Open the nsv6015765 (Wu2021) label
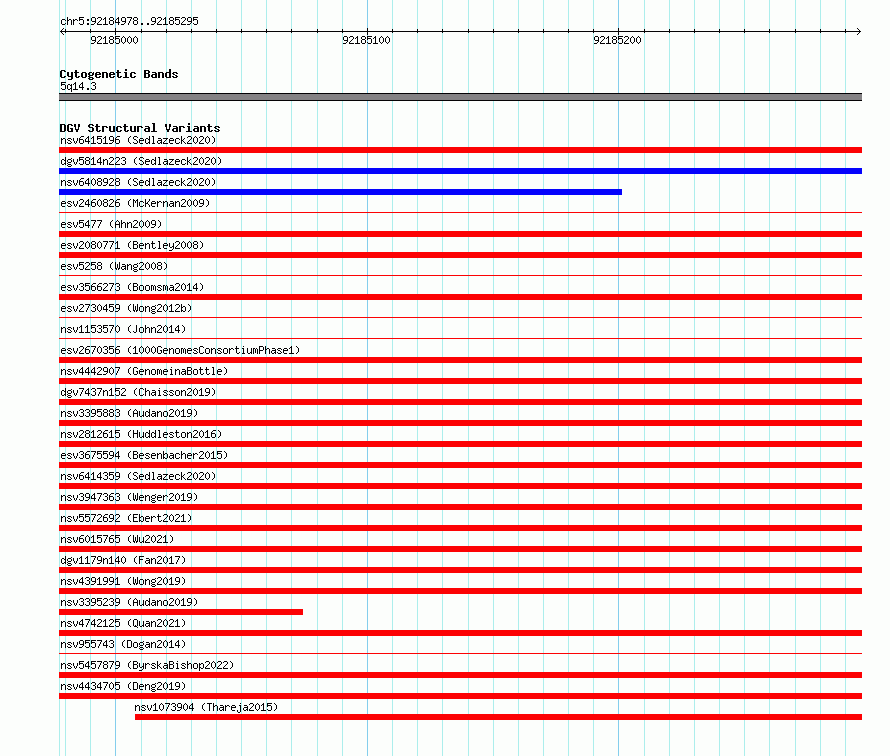 pos(117,539)
